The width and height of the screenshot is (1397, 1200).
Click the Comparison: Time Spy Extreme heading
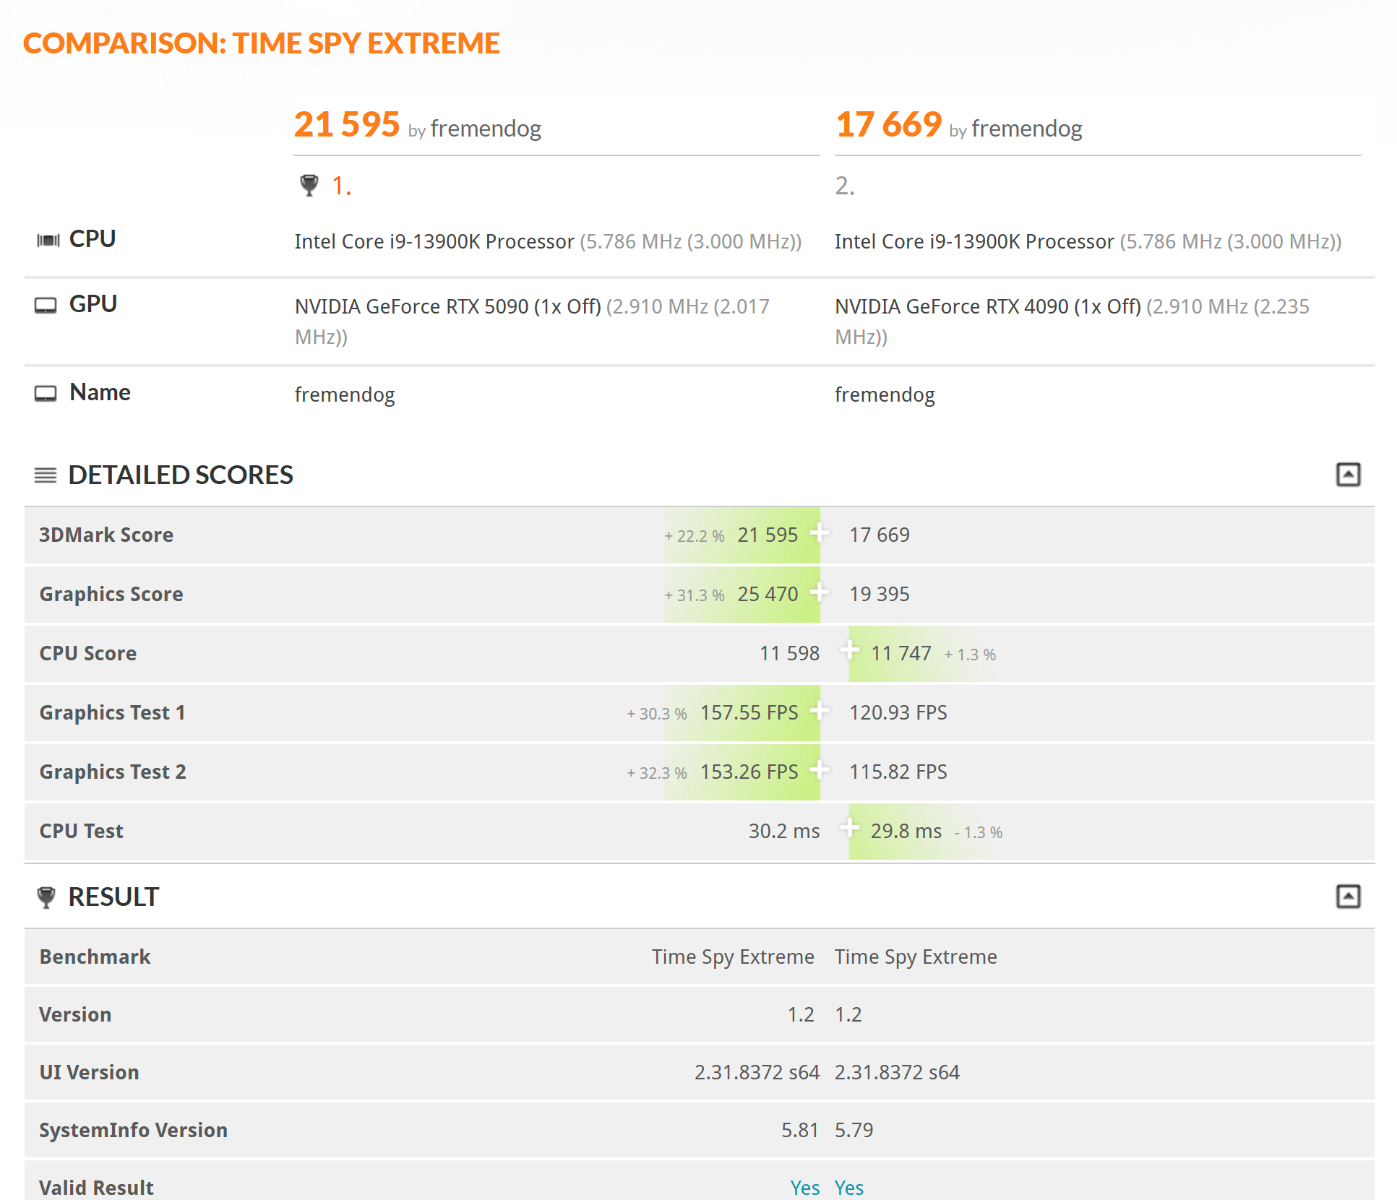click(x=262, y=43)
